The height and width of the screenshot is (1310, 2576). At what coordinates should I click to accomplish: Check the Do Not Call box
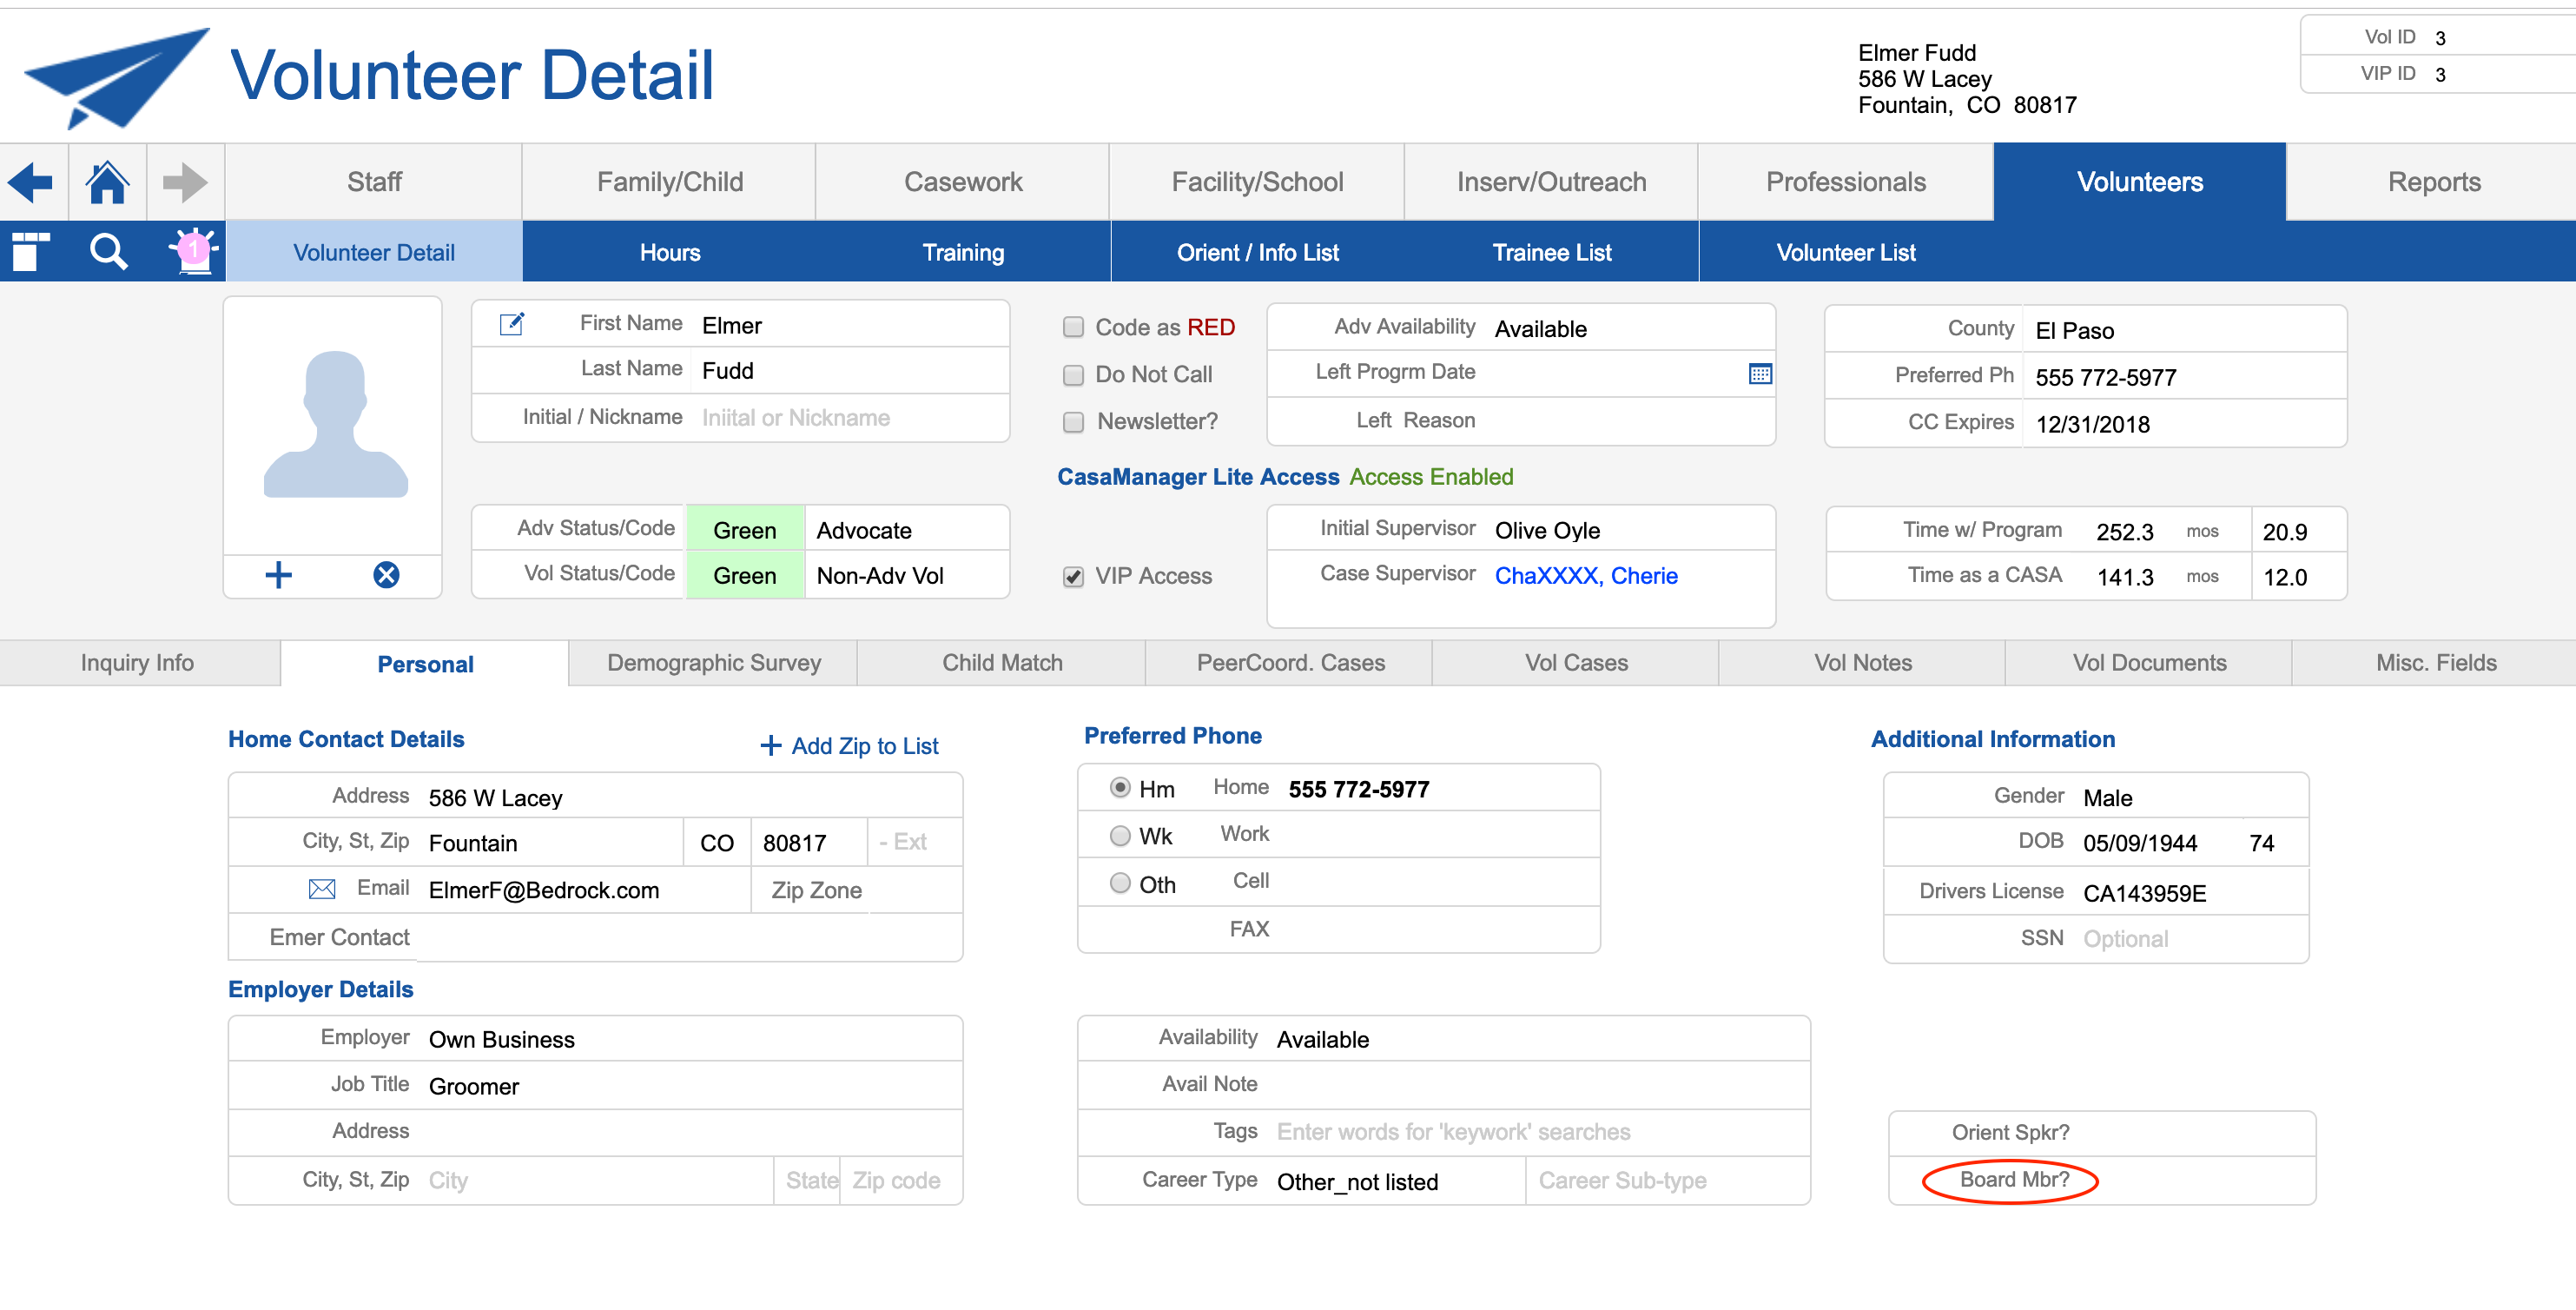(x=1073, y=375)
